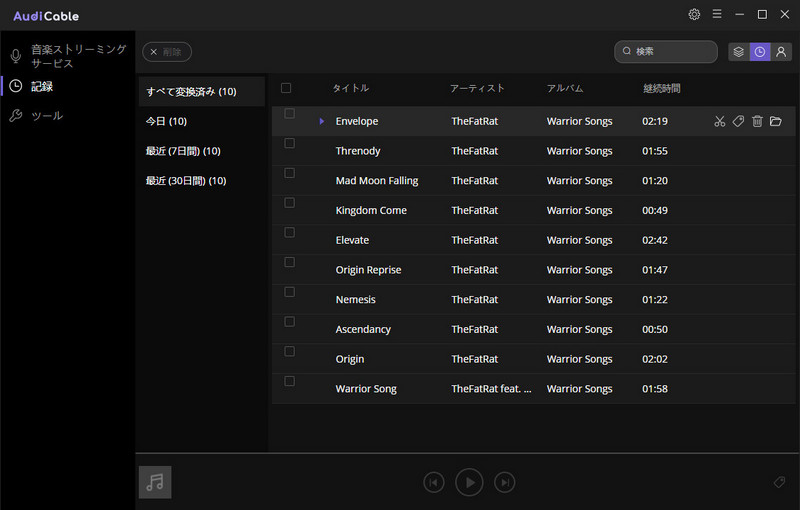Tick the select-all checkbox in the header
The height and width of the screenshot is (510, 800).
pyautogui.click(x=286, y=88)
